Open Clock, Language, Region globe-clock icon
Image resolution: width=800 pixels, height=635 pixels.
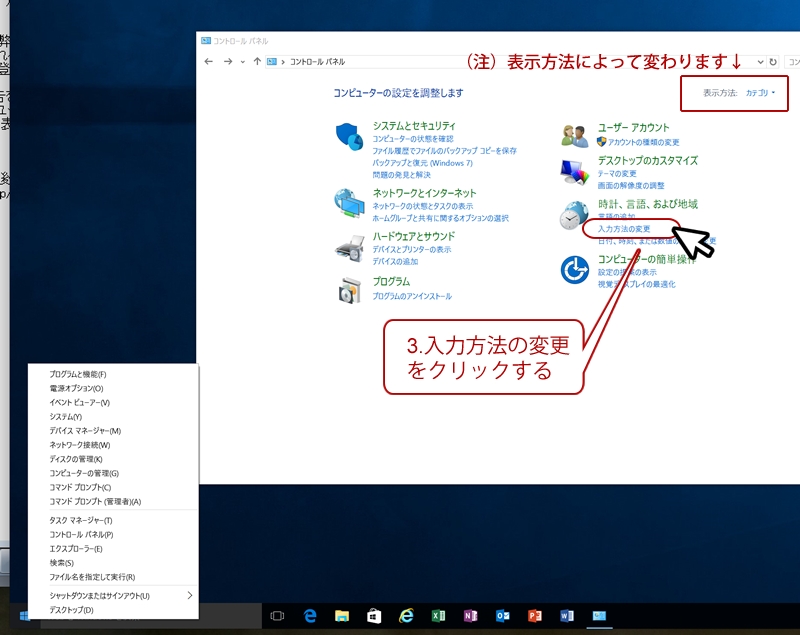574,215
